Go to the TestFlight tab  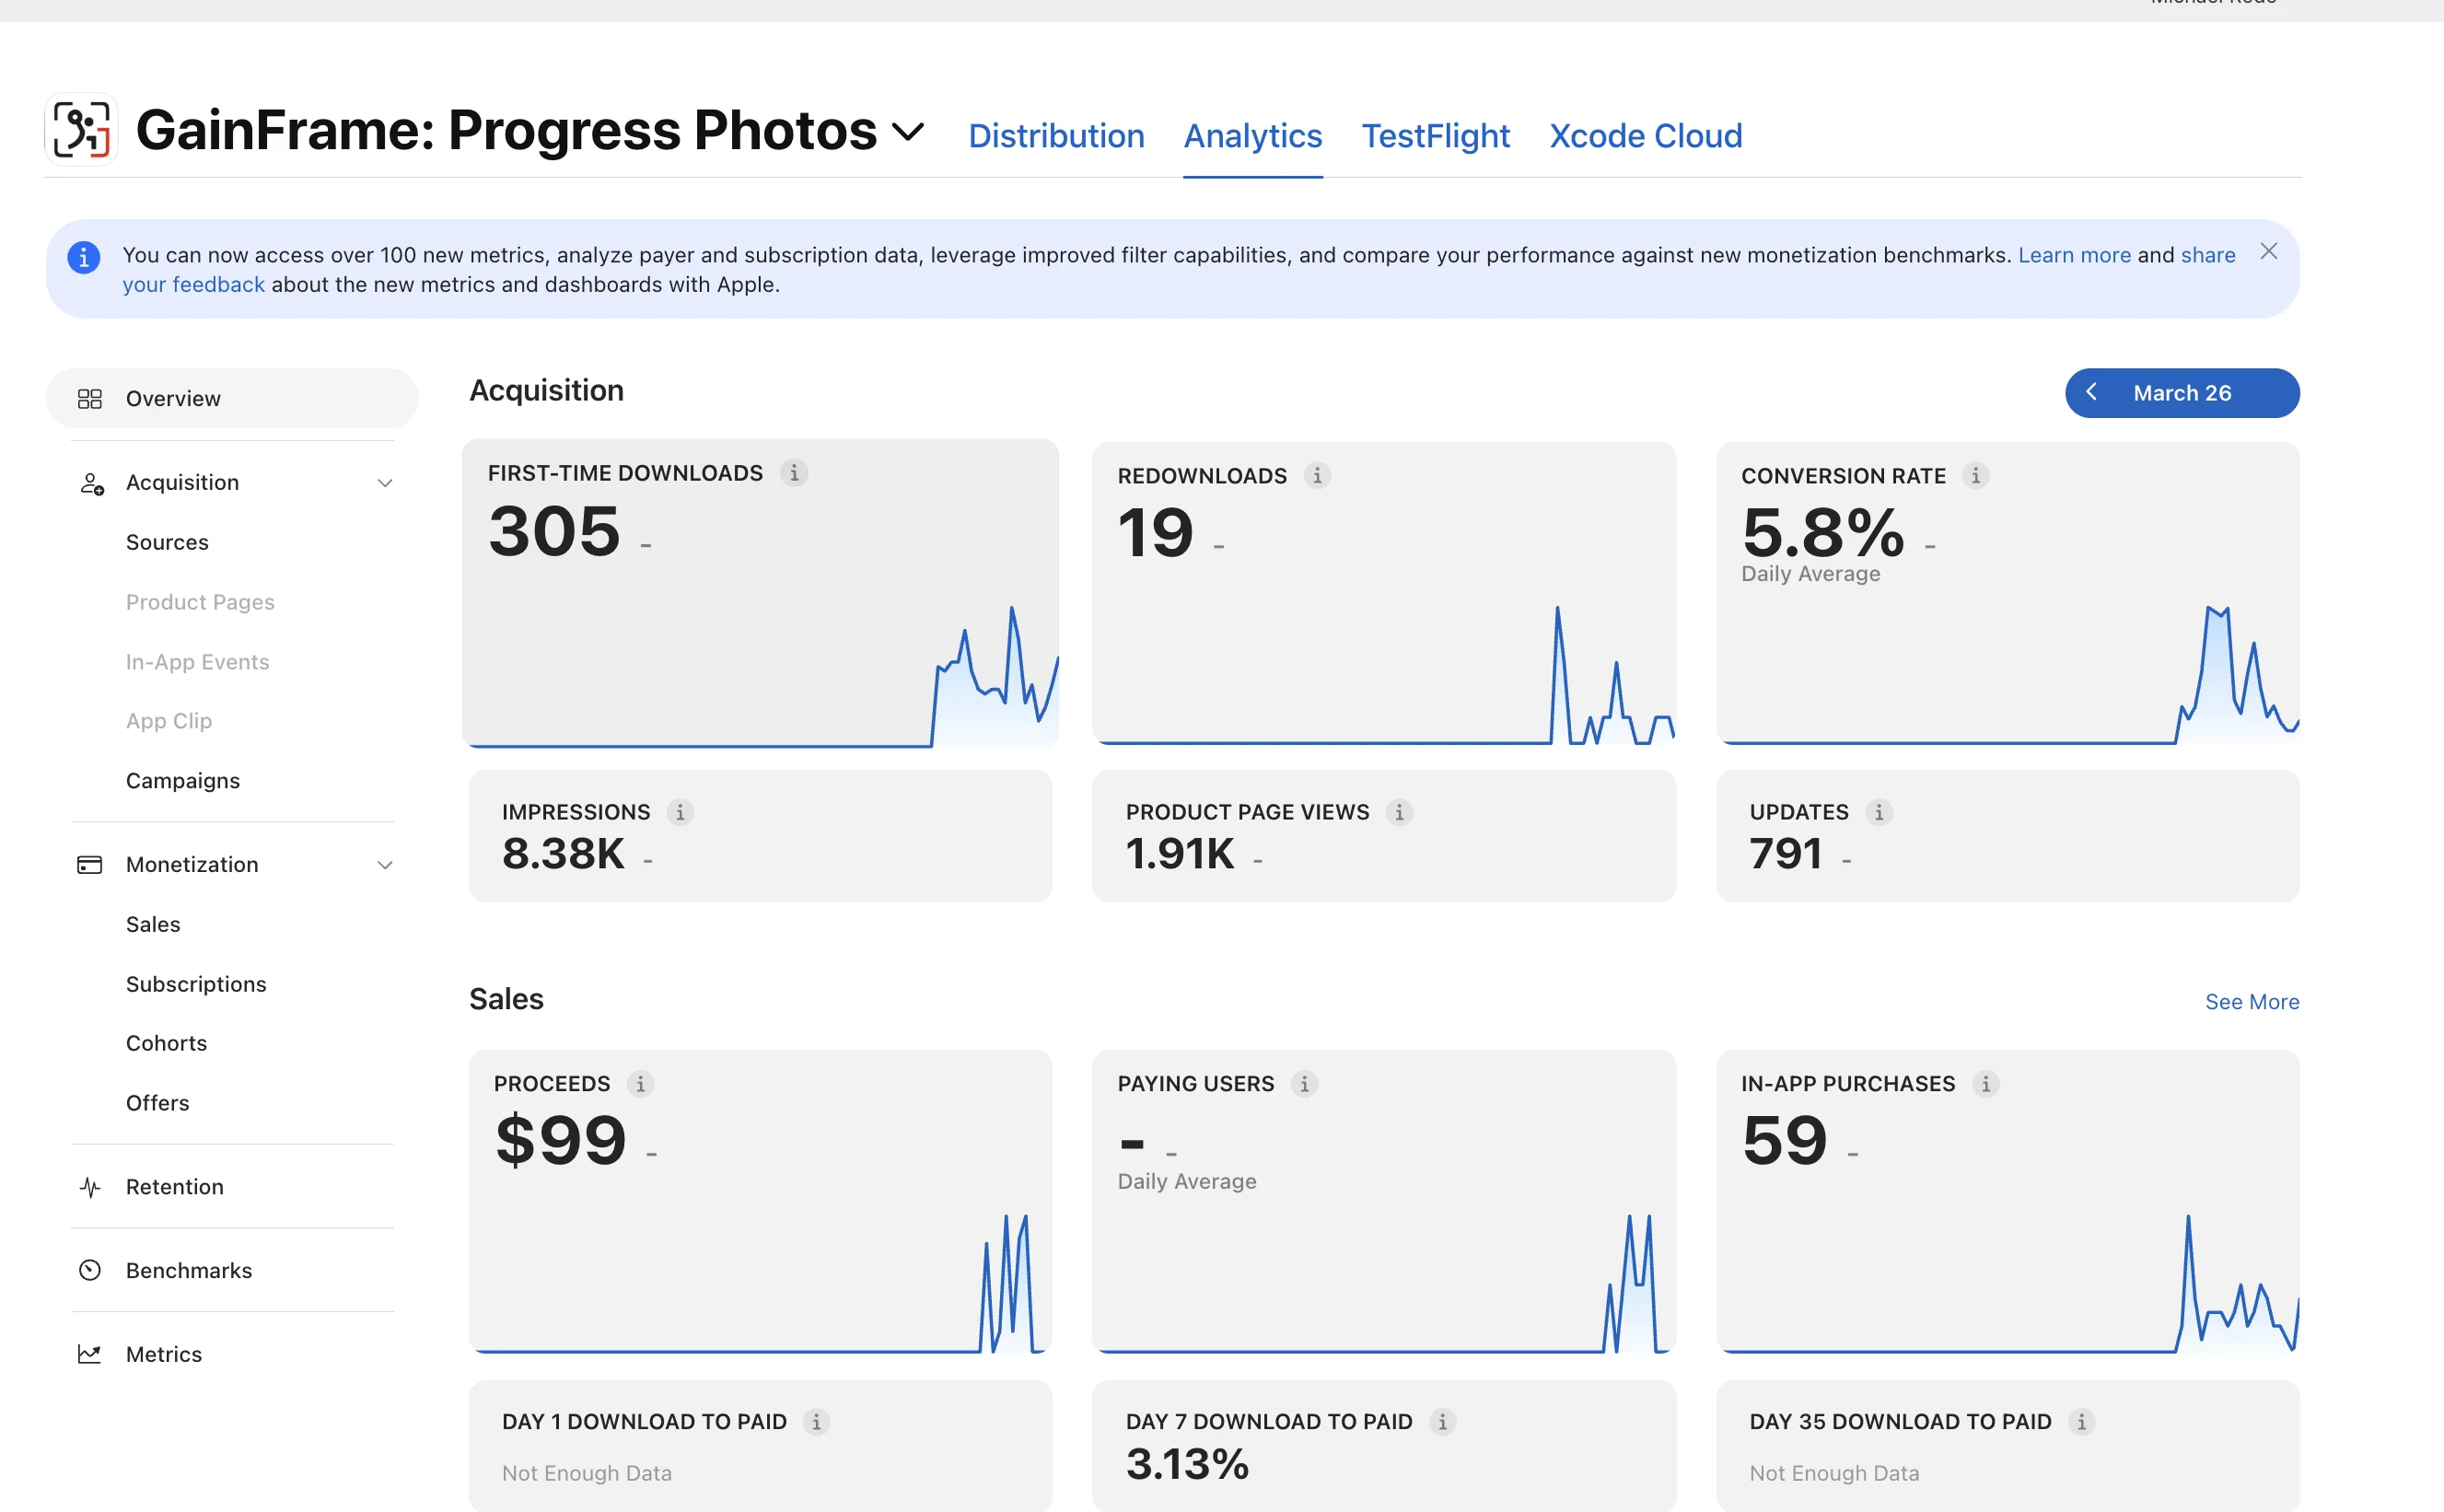1435,136
